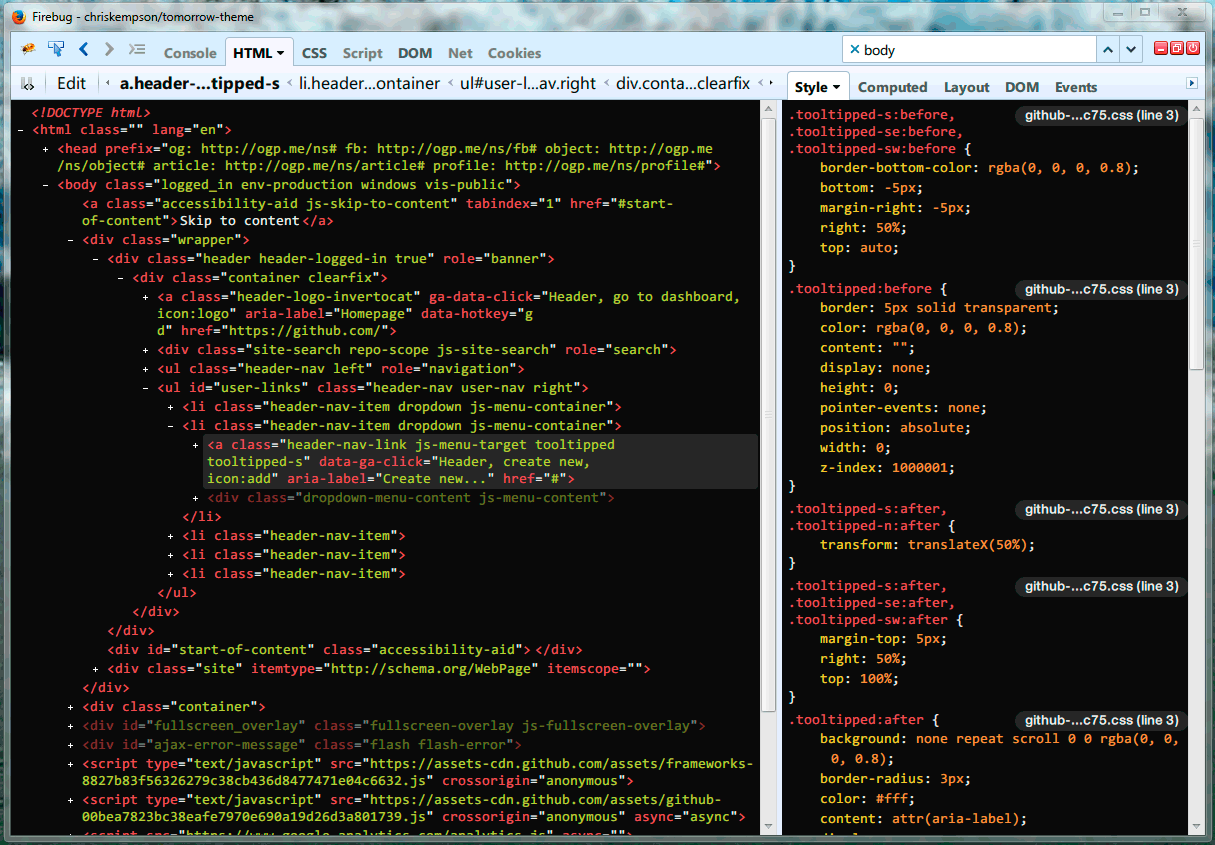The image size is (1215, 845).
Task: Expand the head element node
Action: tap(47, 148)
